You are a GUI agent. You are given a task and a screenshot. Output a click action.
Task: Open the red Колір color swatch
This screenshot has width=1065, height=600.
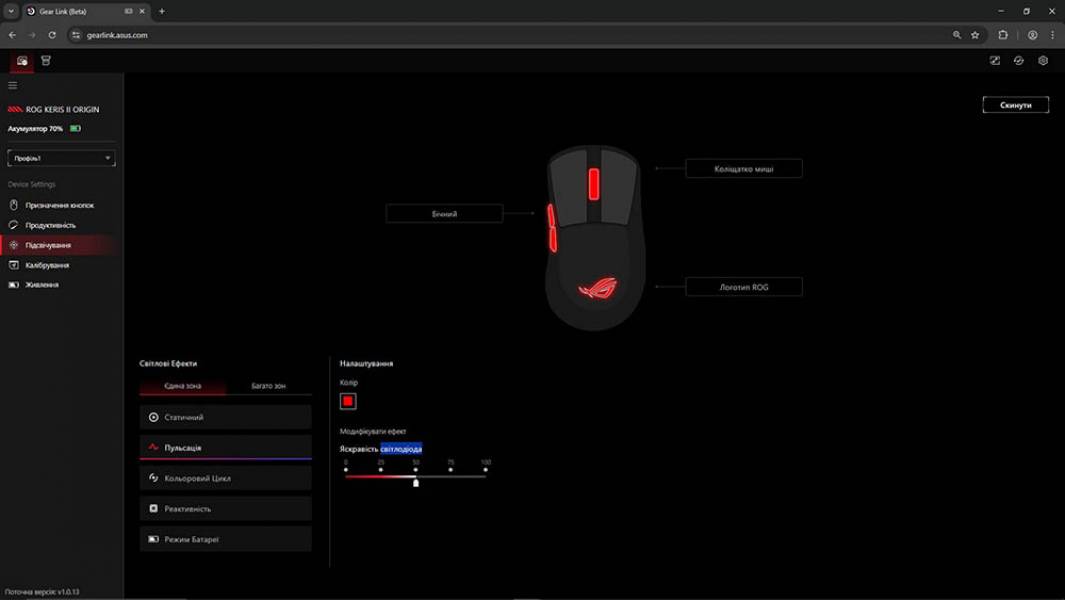348,400
